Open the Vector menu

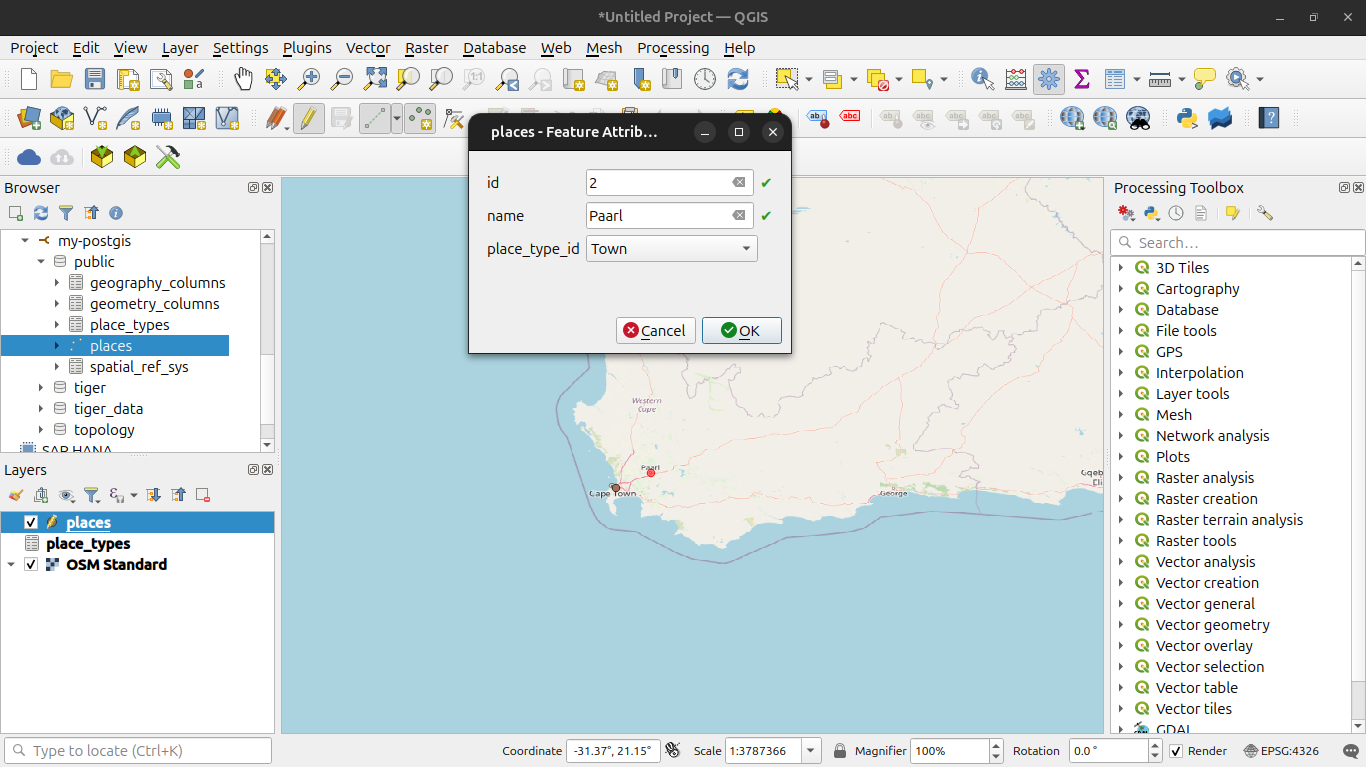(x=367, y=48)
